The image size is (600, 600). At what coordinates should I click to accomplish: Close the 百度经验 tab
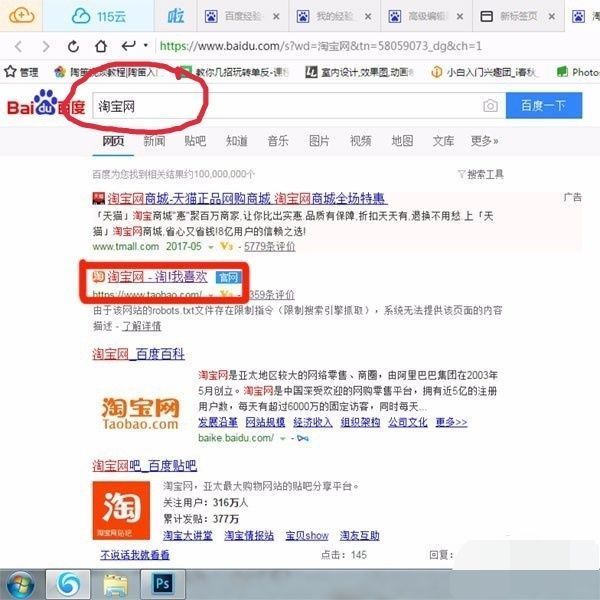coord(276,17)
